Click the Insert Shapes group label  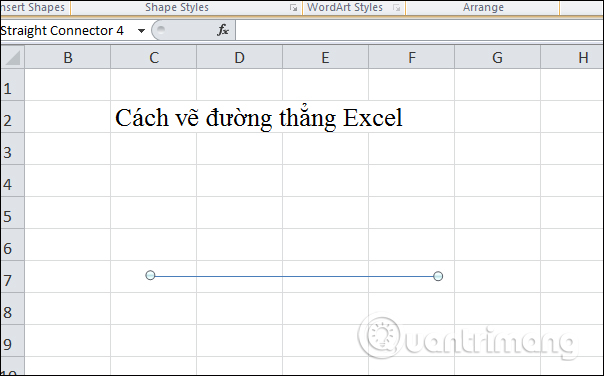(x=33, y=7)
